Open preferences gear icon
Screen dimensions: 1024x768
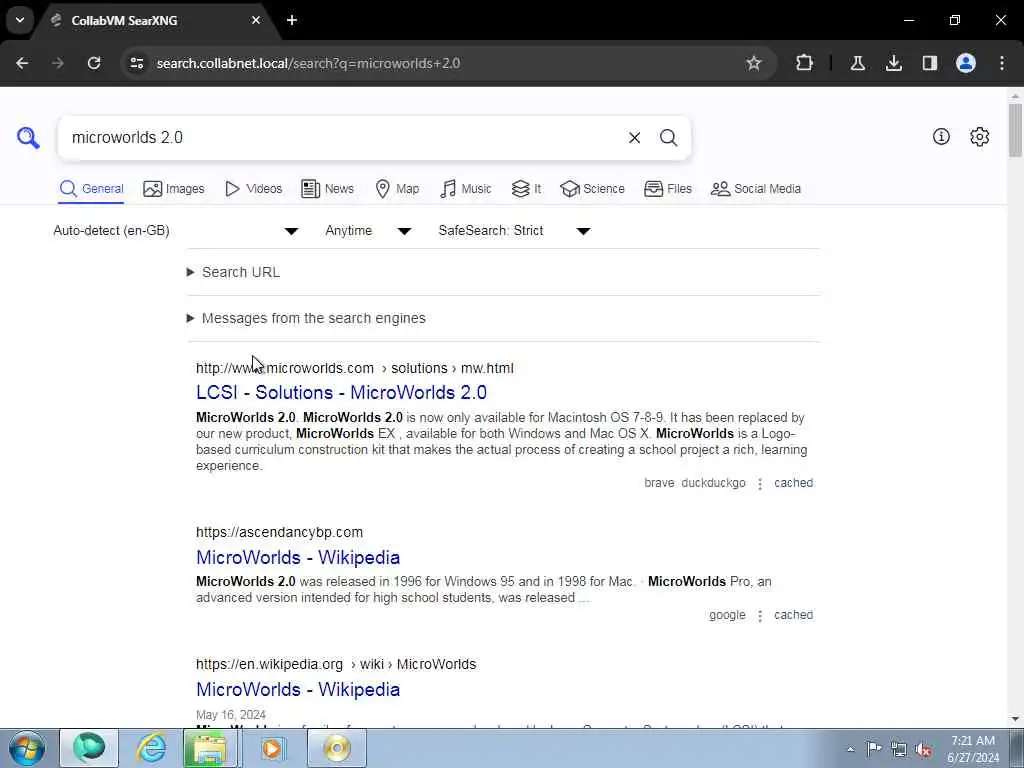pyautogui.click(x=979, y=136)
